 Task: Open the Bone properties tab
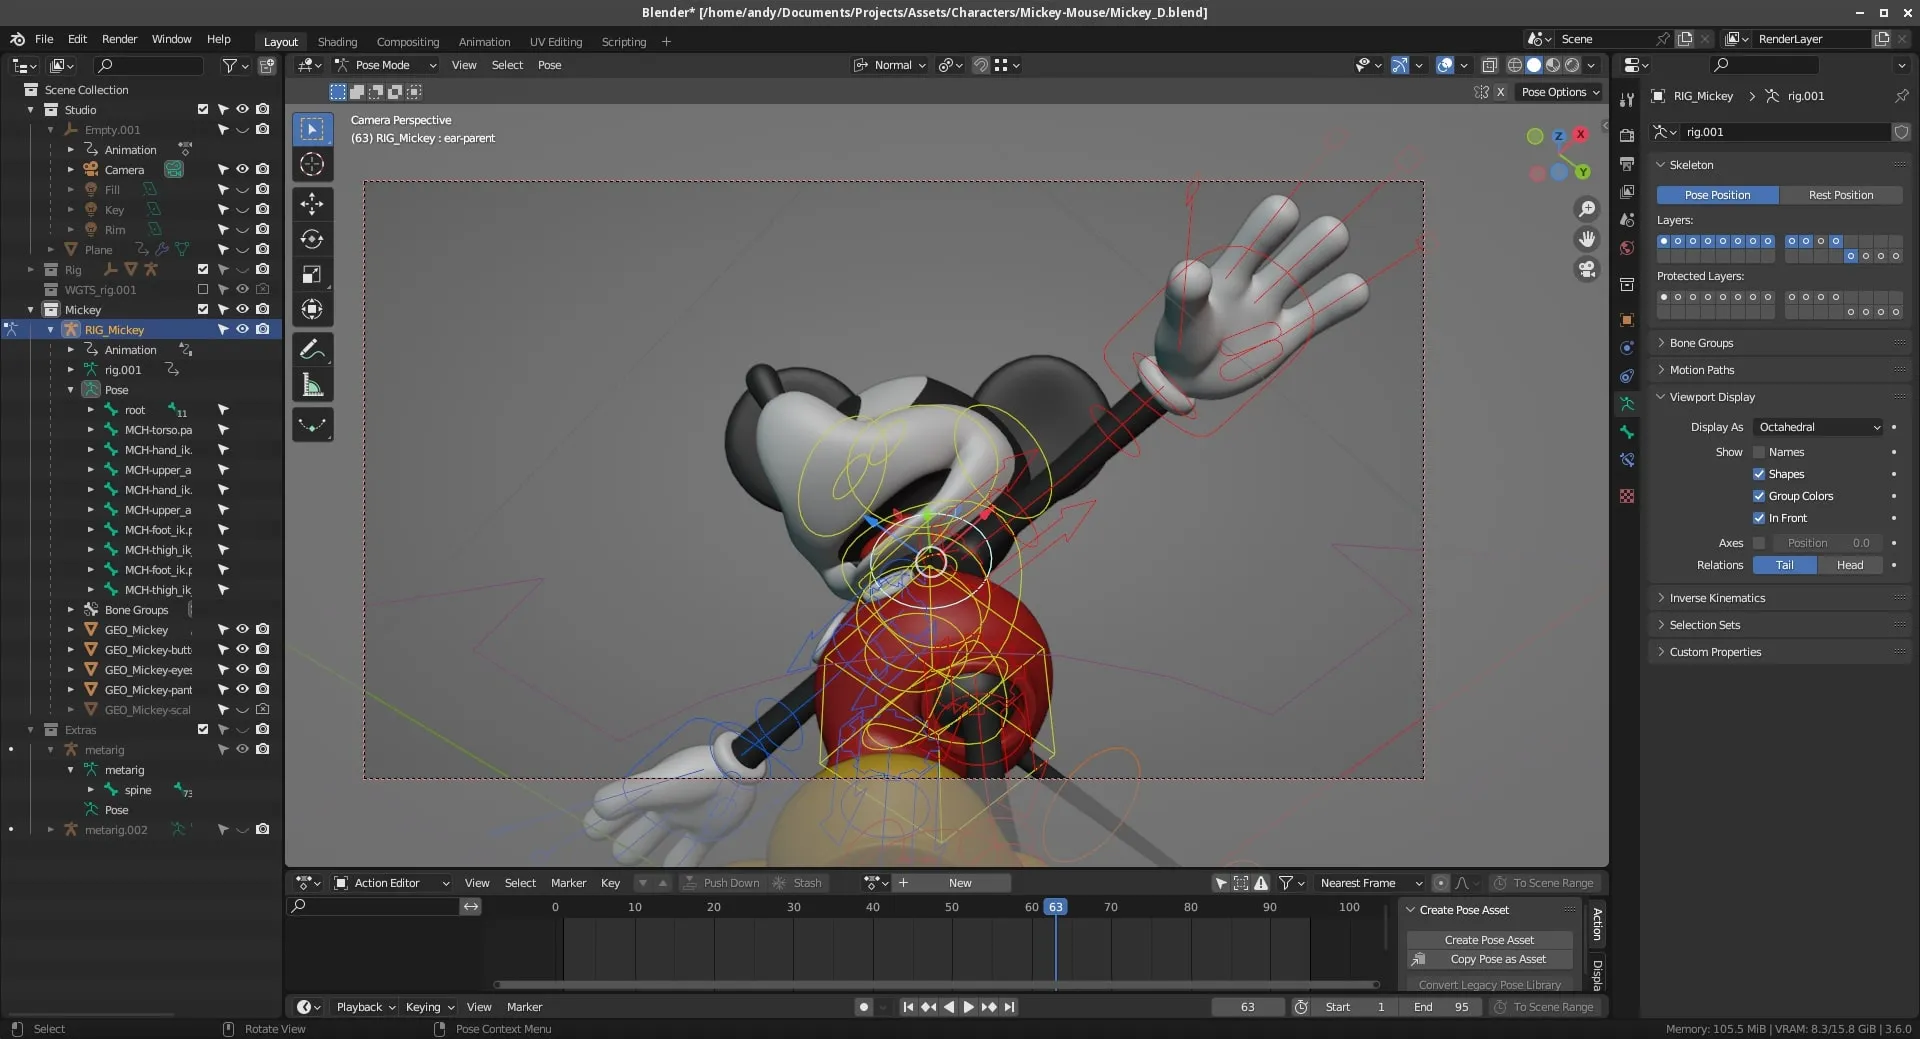(1627, 432)
